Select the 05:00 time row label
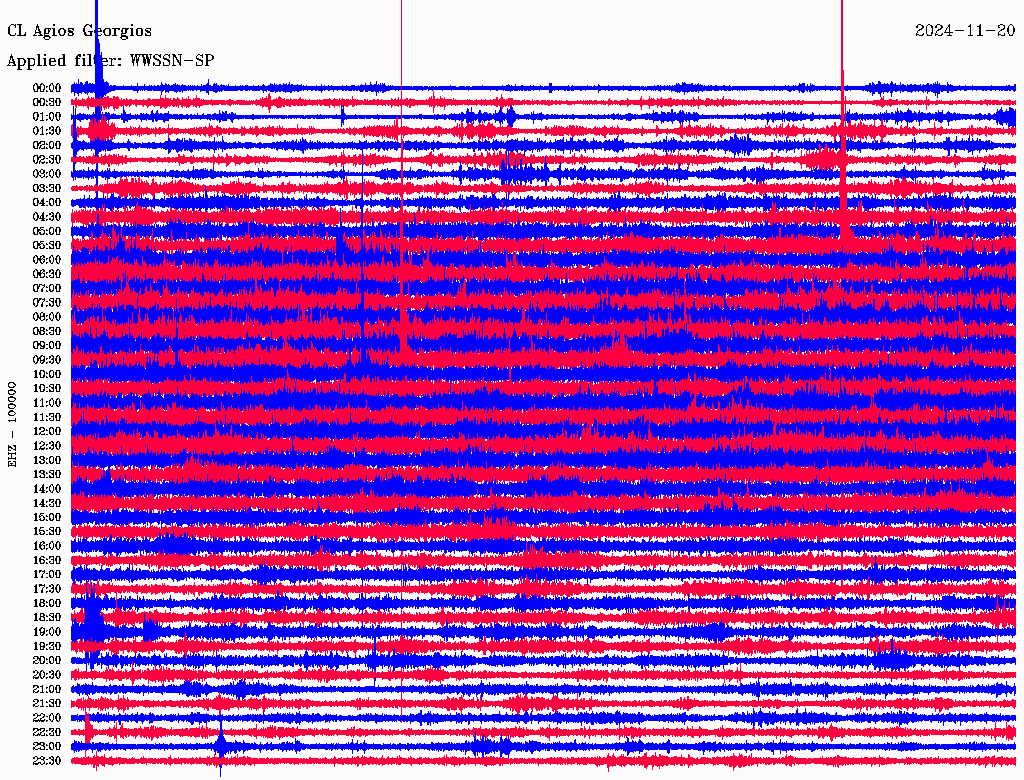The height and width of the screenshot is (780, 1024). click(47, 231)
